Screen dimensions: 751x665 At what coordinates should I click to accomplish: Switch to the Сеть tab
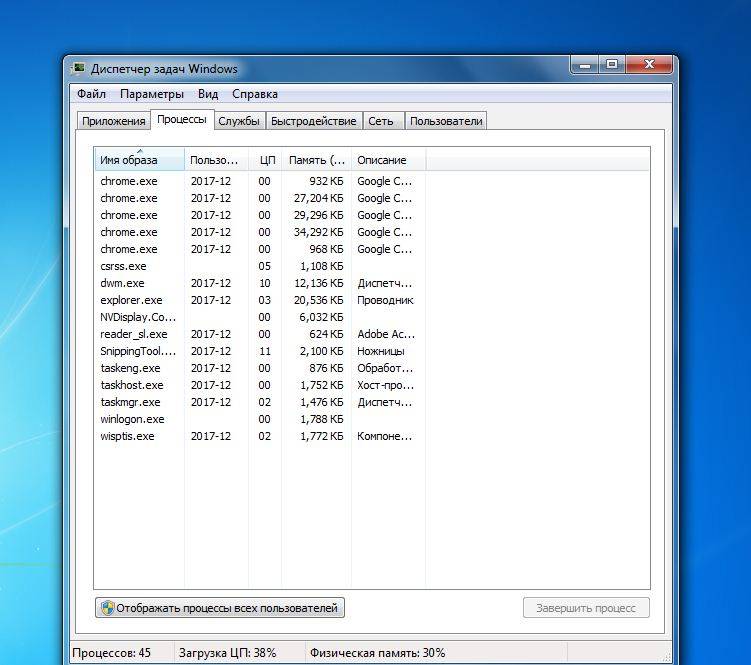click(381, 121)
